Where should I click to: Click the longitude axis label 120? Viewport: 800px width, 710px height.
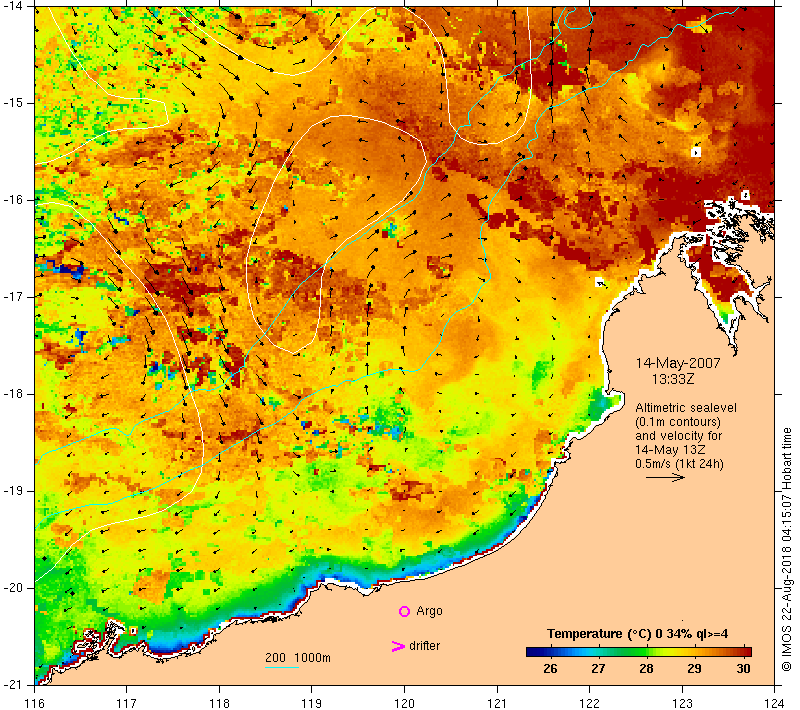coord(405,703)
